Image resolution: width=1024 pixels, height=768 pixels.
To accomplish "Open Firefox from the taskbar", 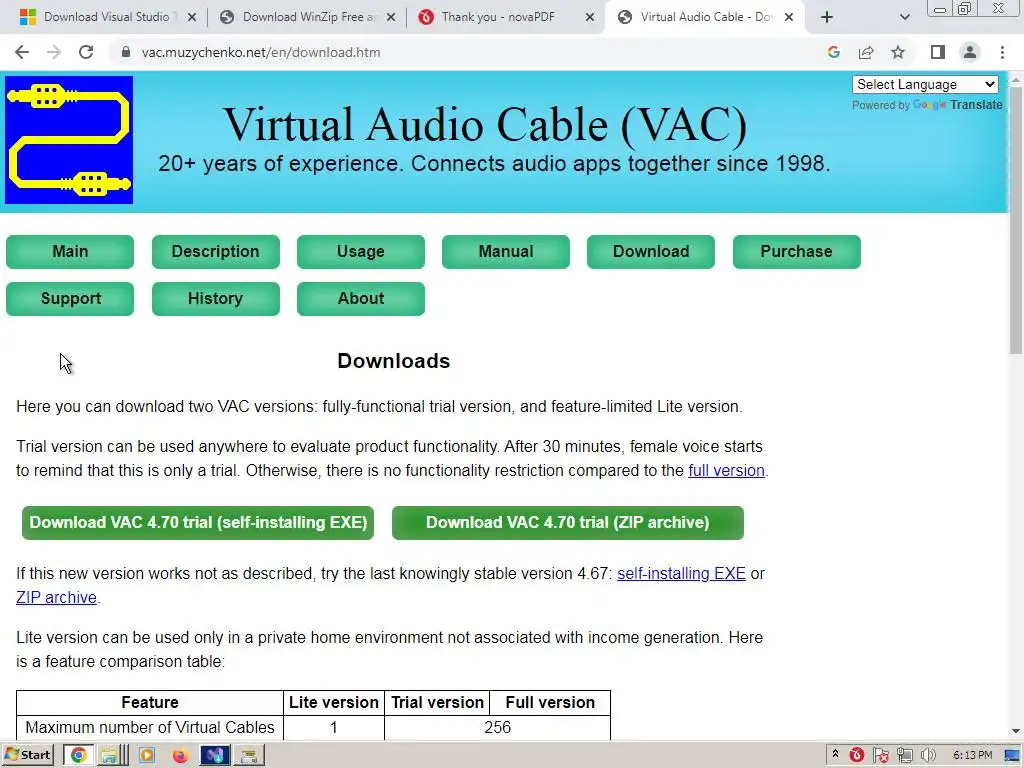I will [x=180, y=756].
